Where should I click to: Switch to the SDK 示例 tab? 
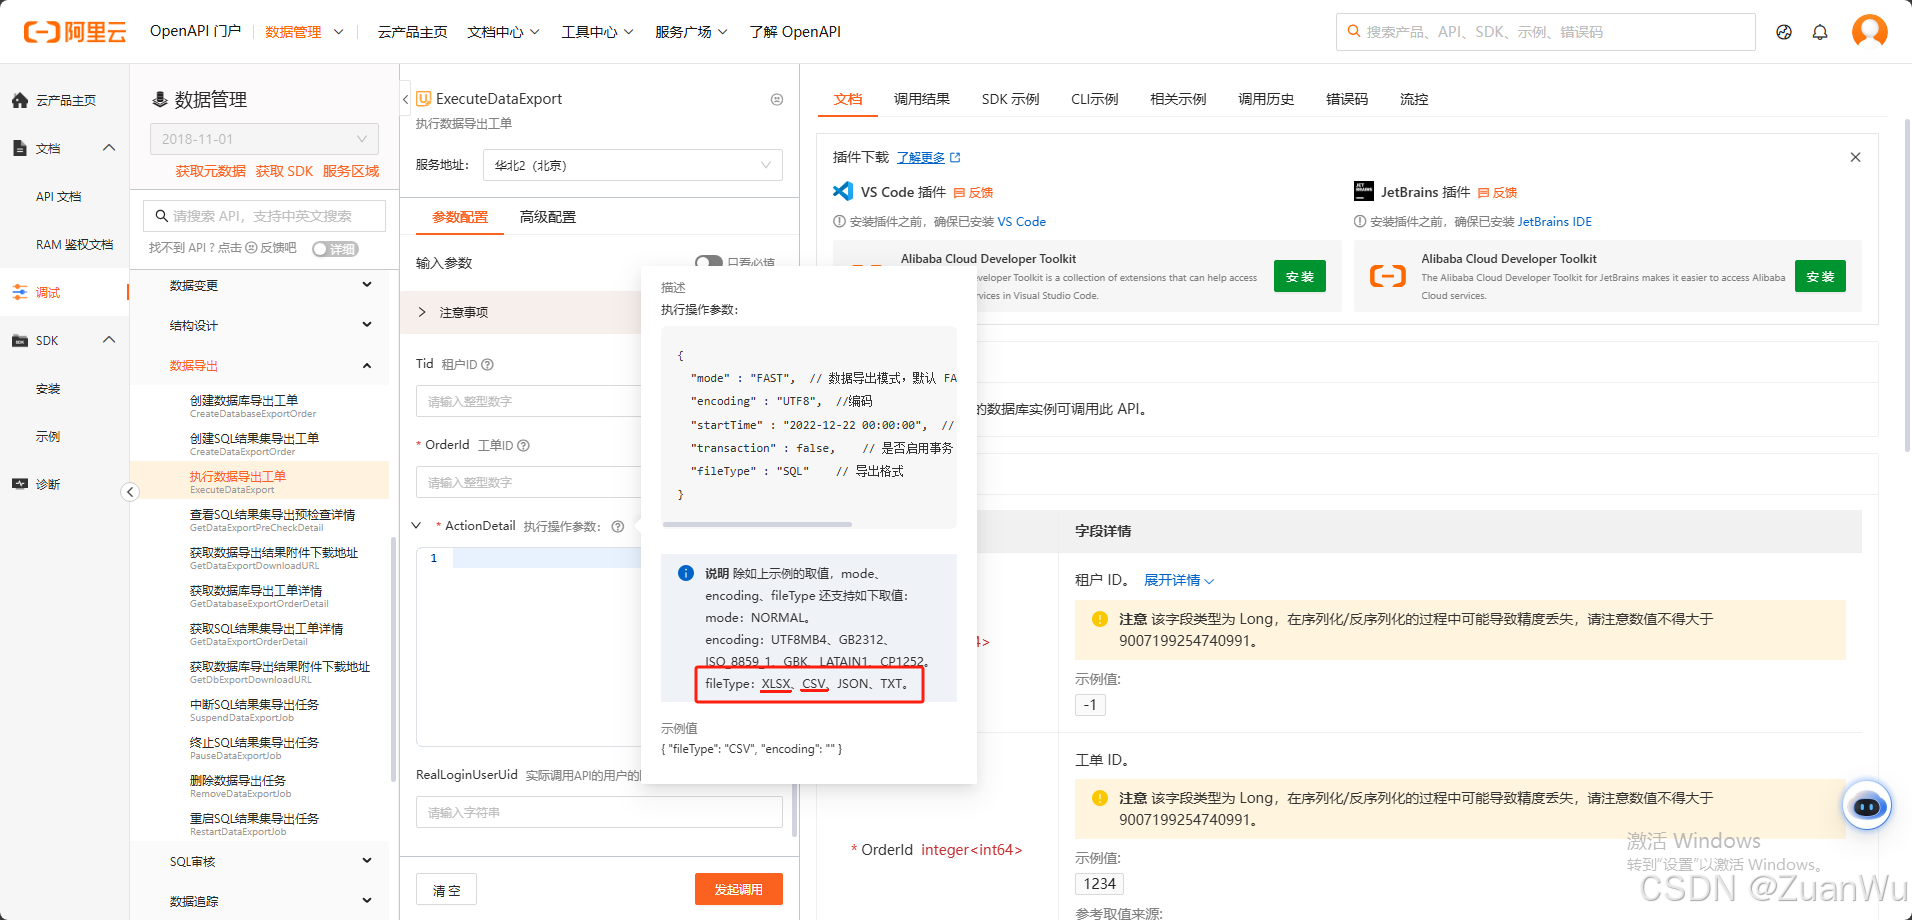click(1010, 99)
